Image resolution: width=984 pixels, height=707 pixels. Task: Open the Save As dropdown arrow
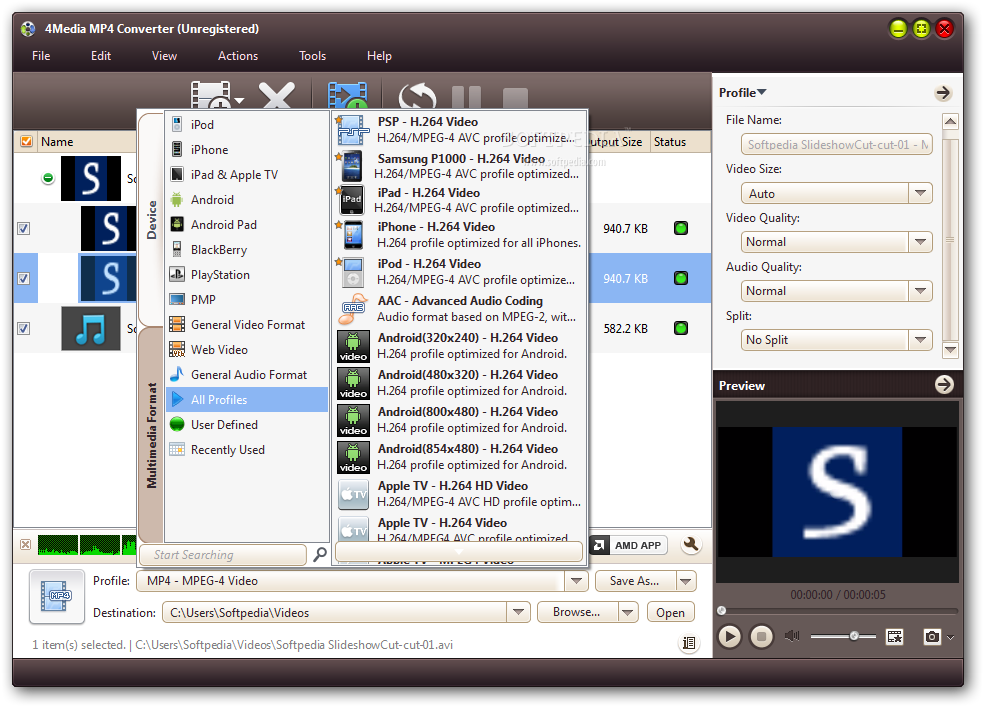(686, 581)
